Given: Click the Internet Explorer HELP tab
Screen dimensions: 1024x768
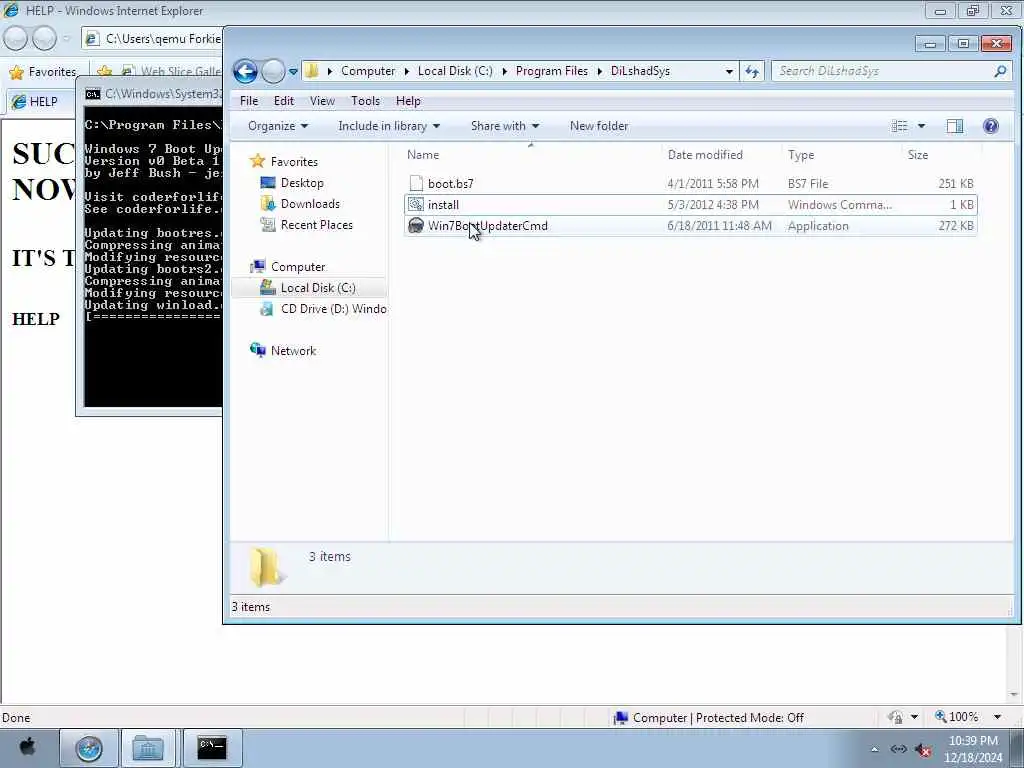Looking at the screenshot, I should [40, 102].
